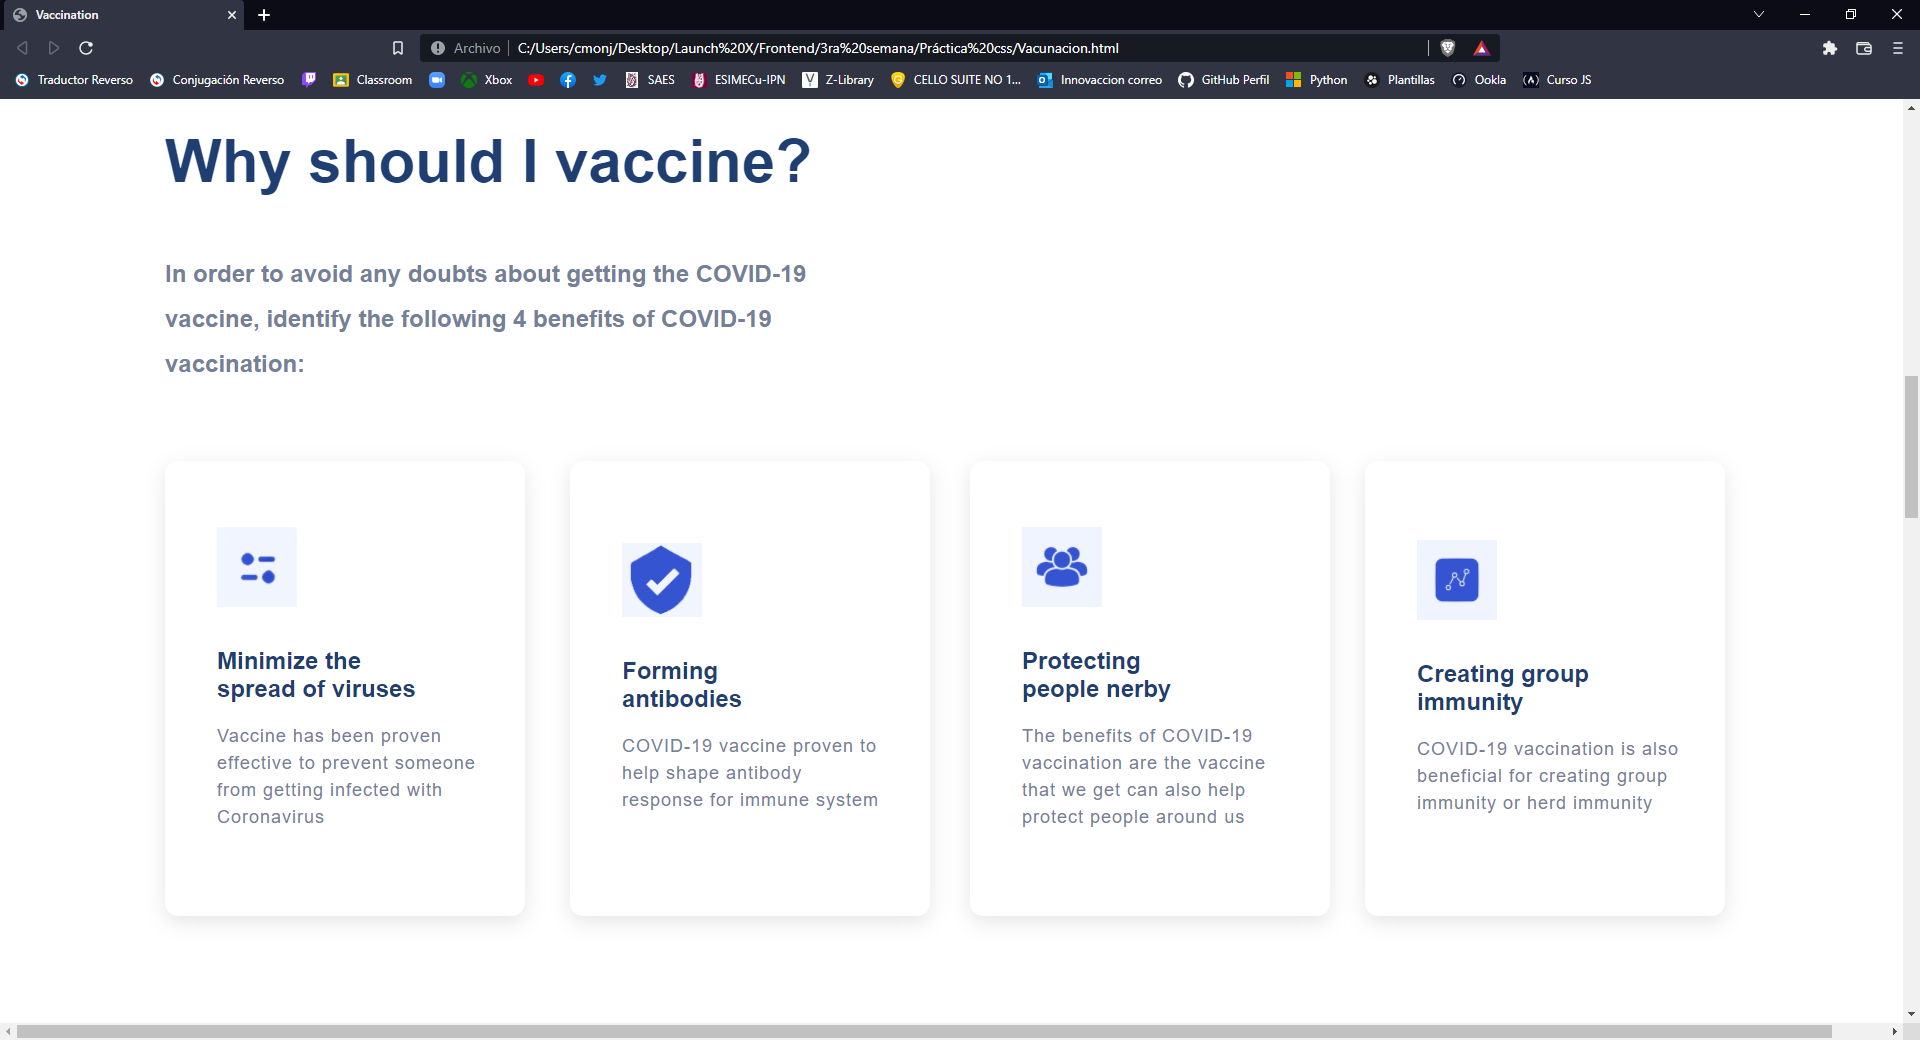This screenshot has height=1040, width=1920.
Task: Click the scroll up arrow on the vertical scrollbar
Action: pyautogui.click(x=1911, y=107)
